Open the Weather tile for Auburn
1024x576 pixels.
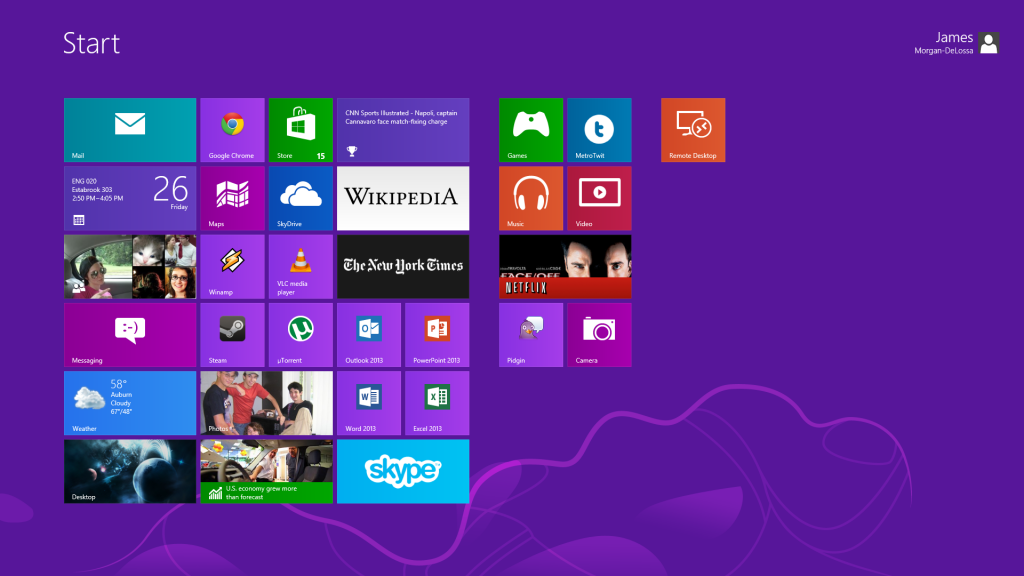coord(130,403)
